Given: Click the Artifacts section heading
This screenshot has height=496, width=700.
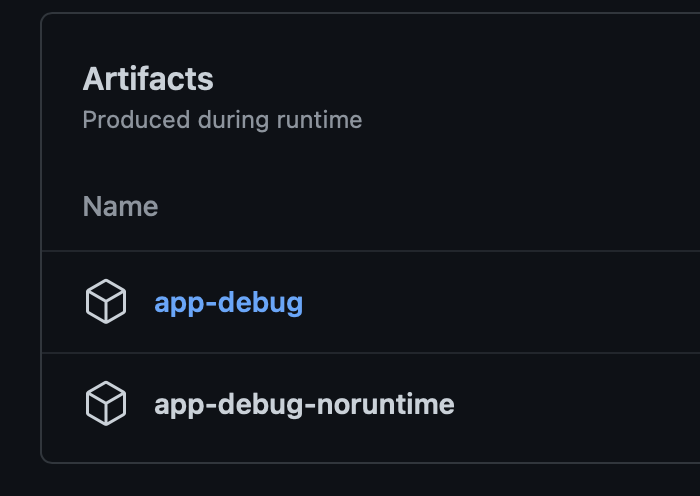Looking at the screenshot, I should pyautogui.click(x=148, y=79).
